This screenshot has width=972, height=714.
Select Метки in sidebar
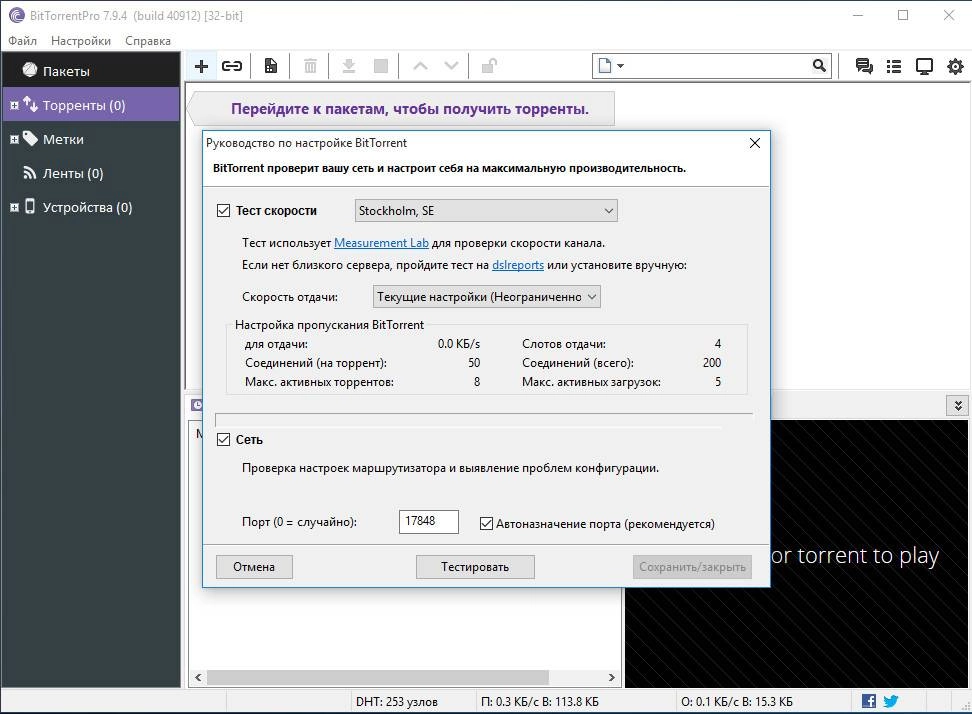91,139
